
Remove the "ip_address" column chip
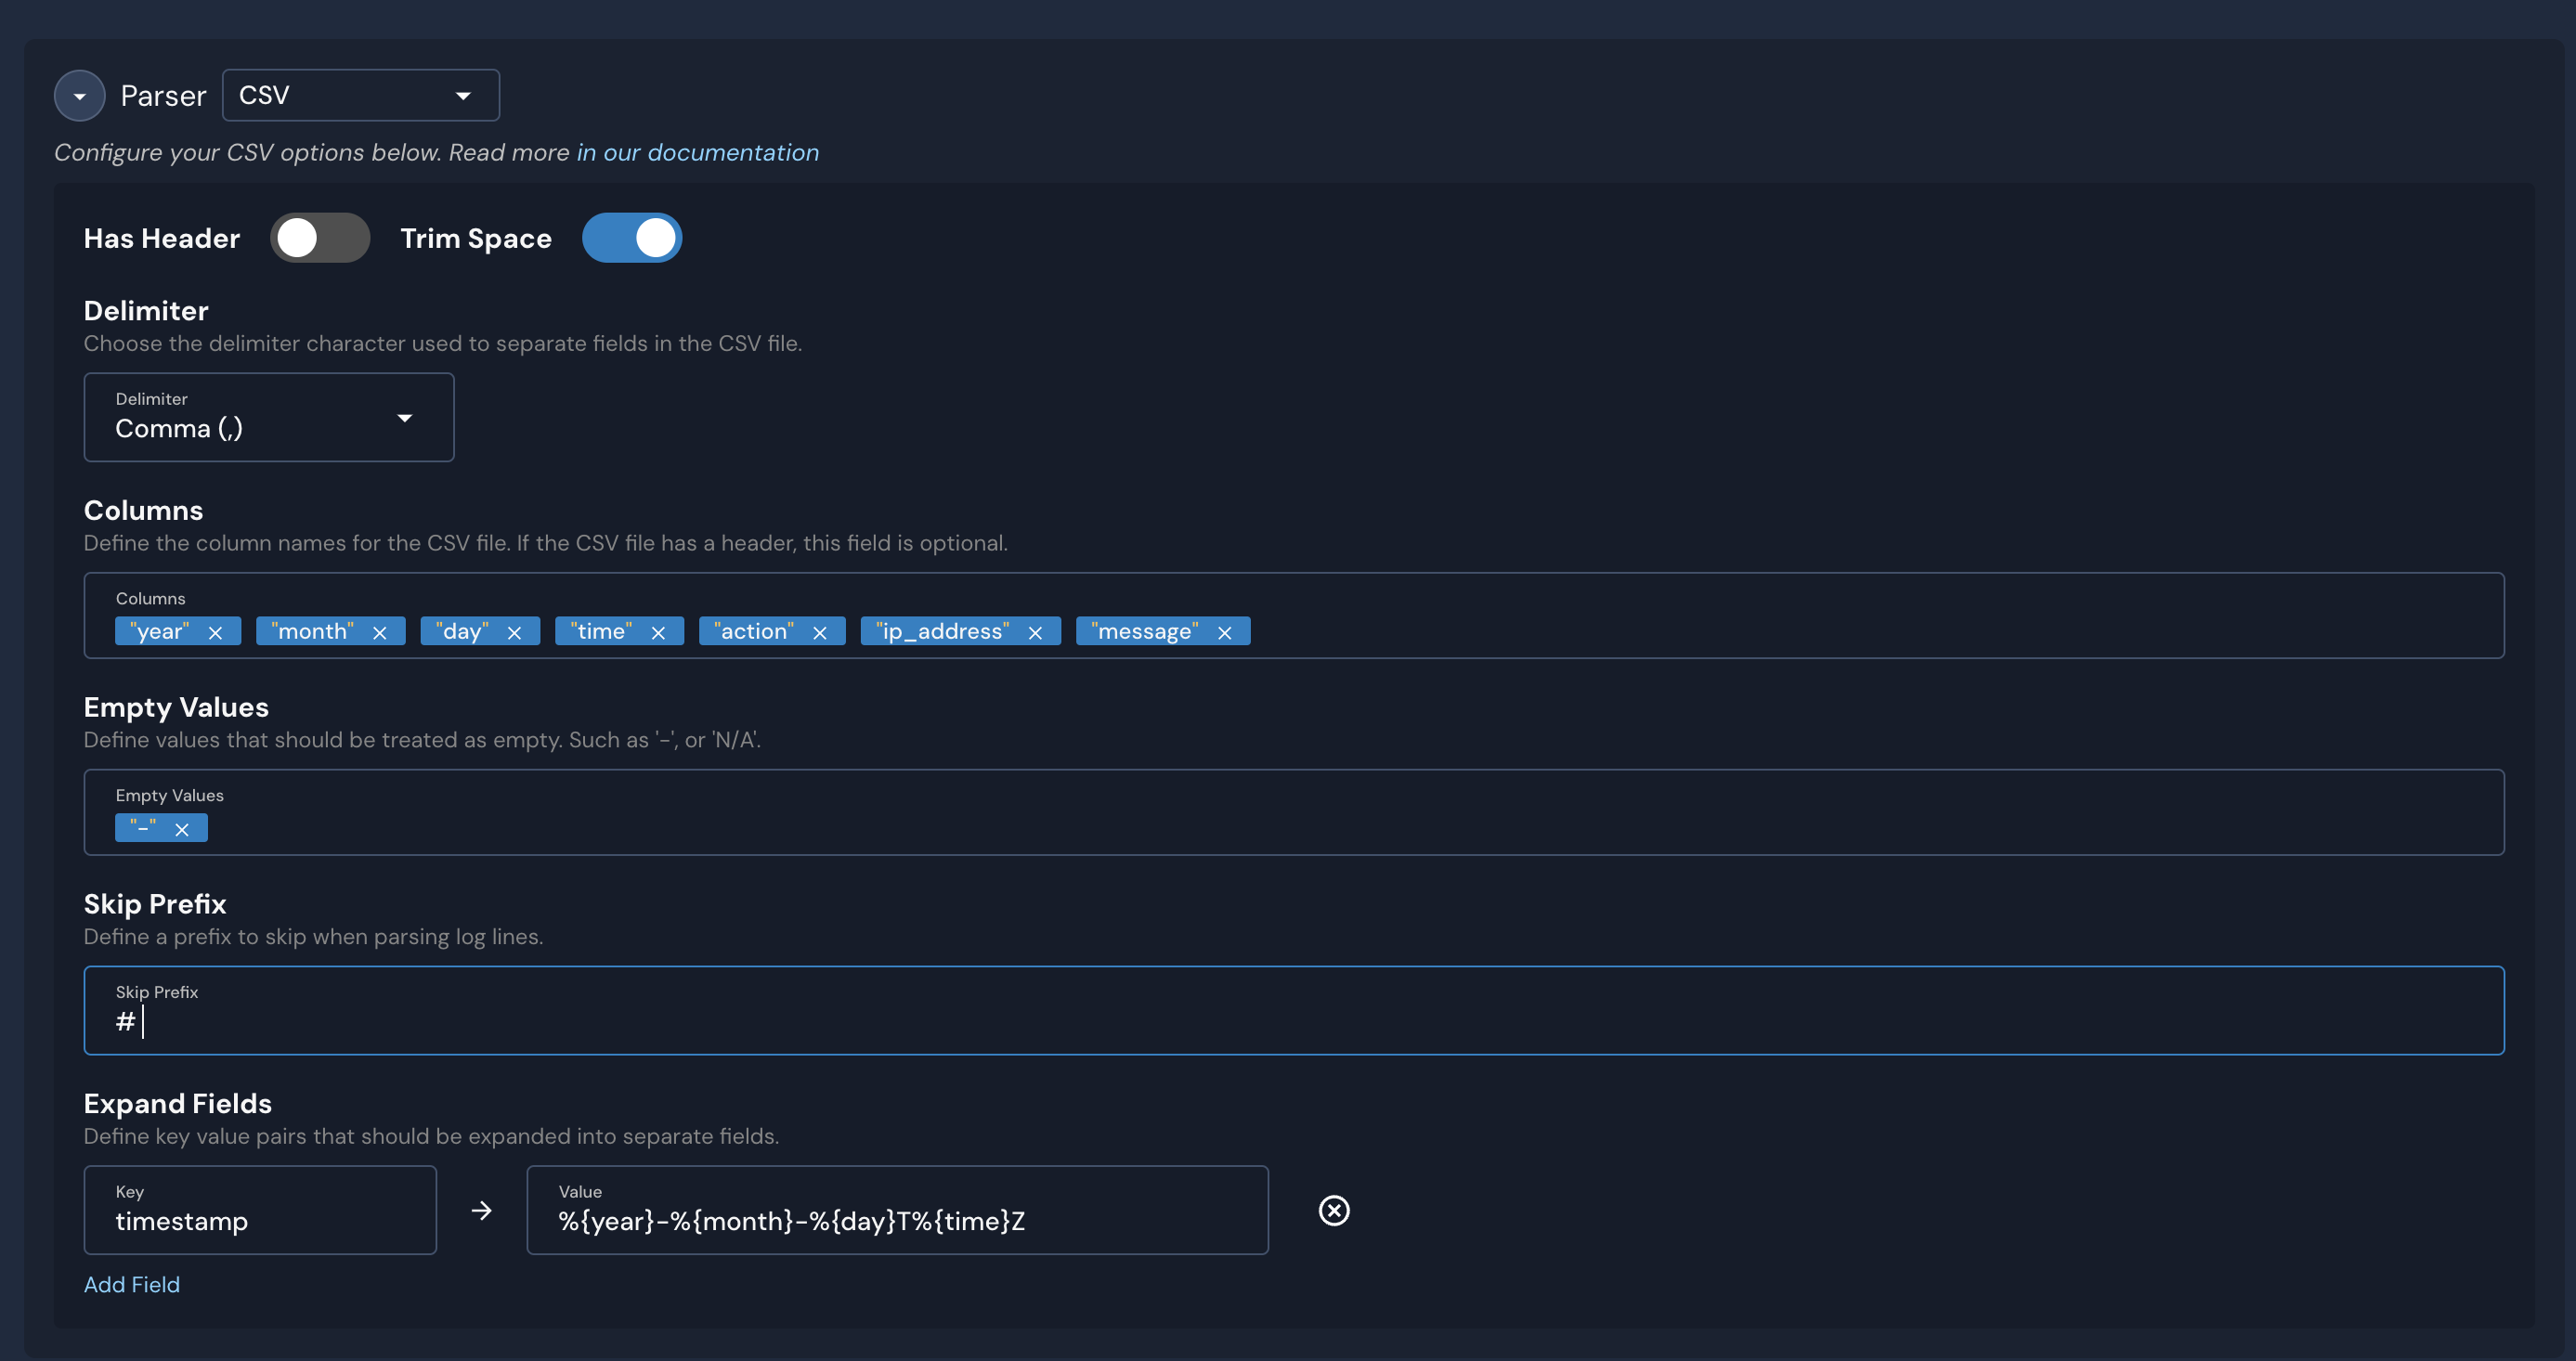1035,632
